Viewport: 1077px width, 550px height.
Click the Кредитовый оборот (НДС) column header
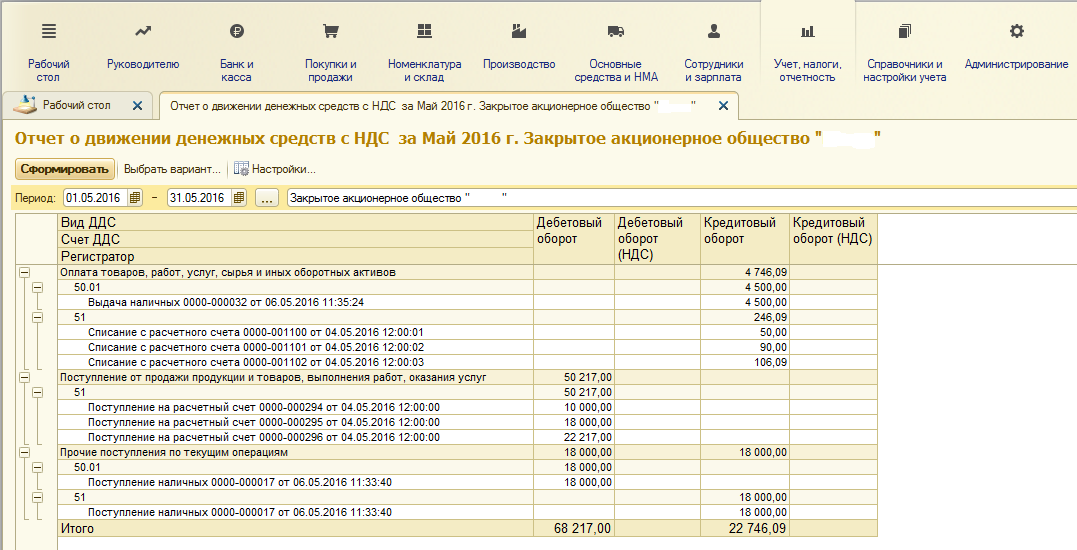(x=833, y=239)
